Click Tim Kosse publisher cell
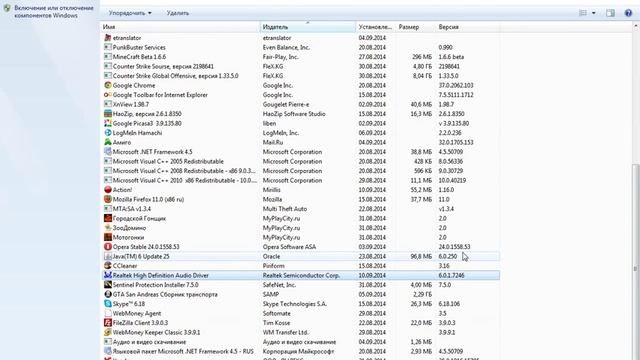 tap(276, 322)
